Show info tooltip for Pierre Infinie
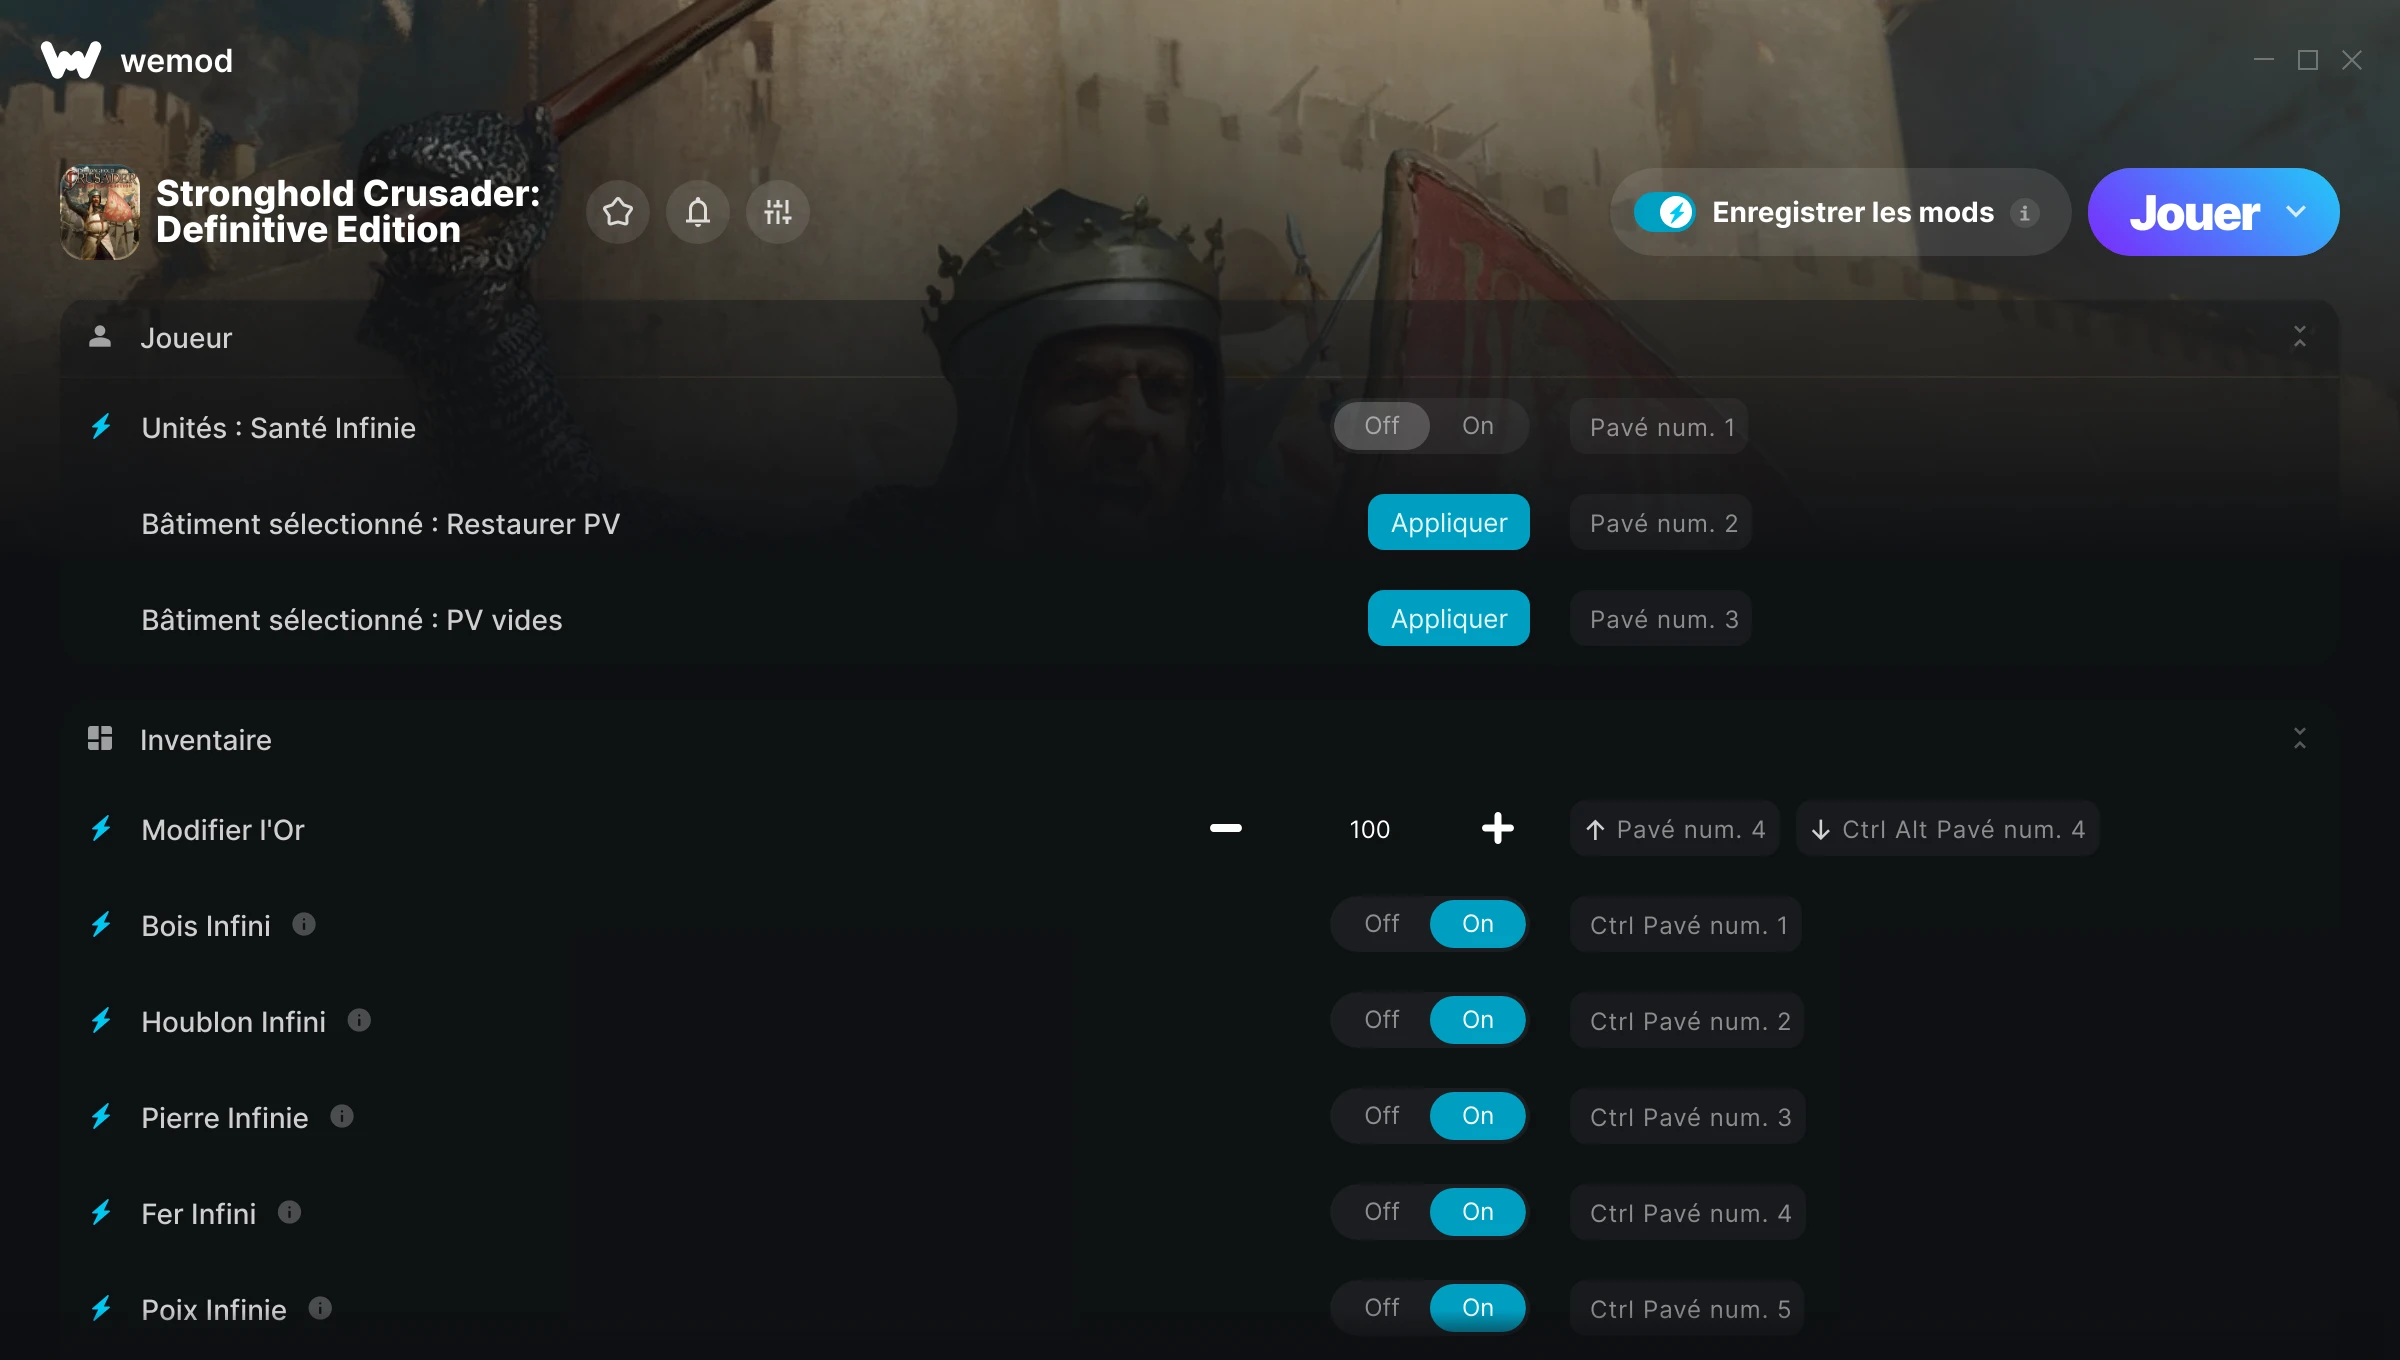 [342, 1116]
